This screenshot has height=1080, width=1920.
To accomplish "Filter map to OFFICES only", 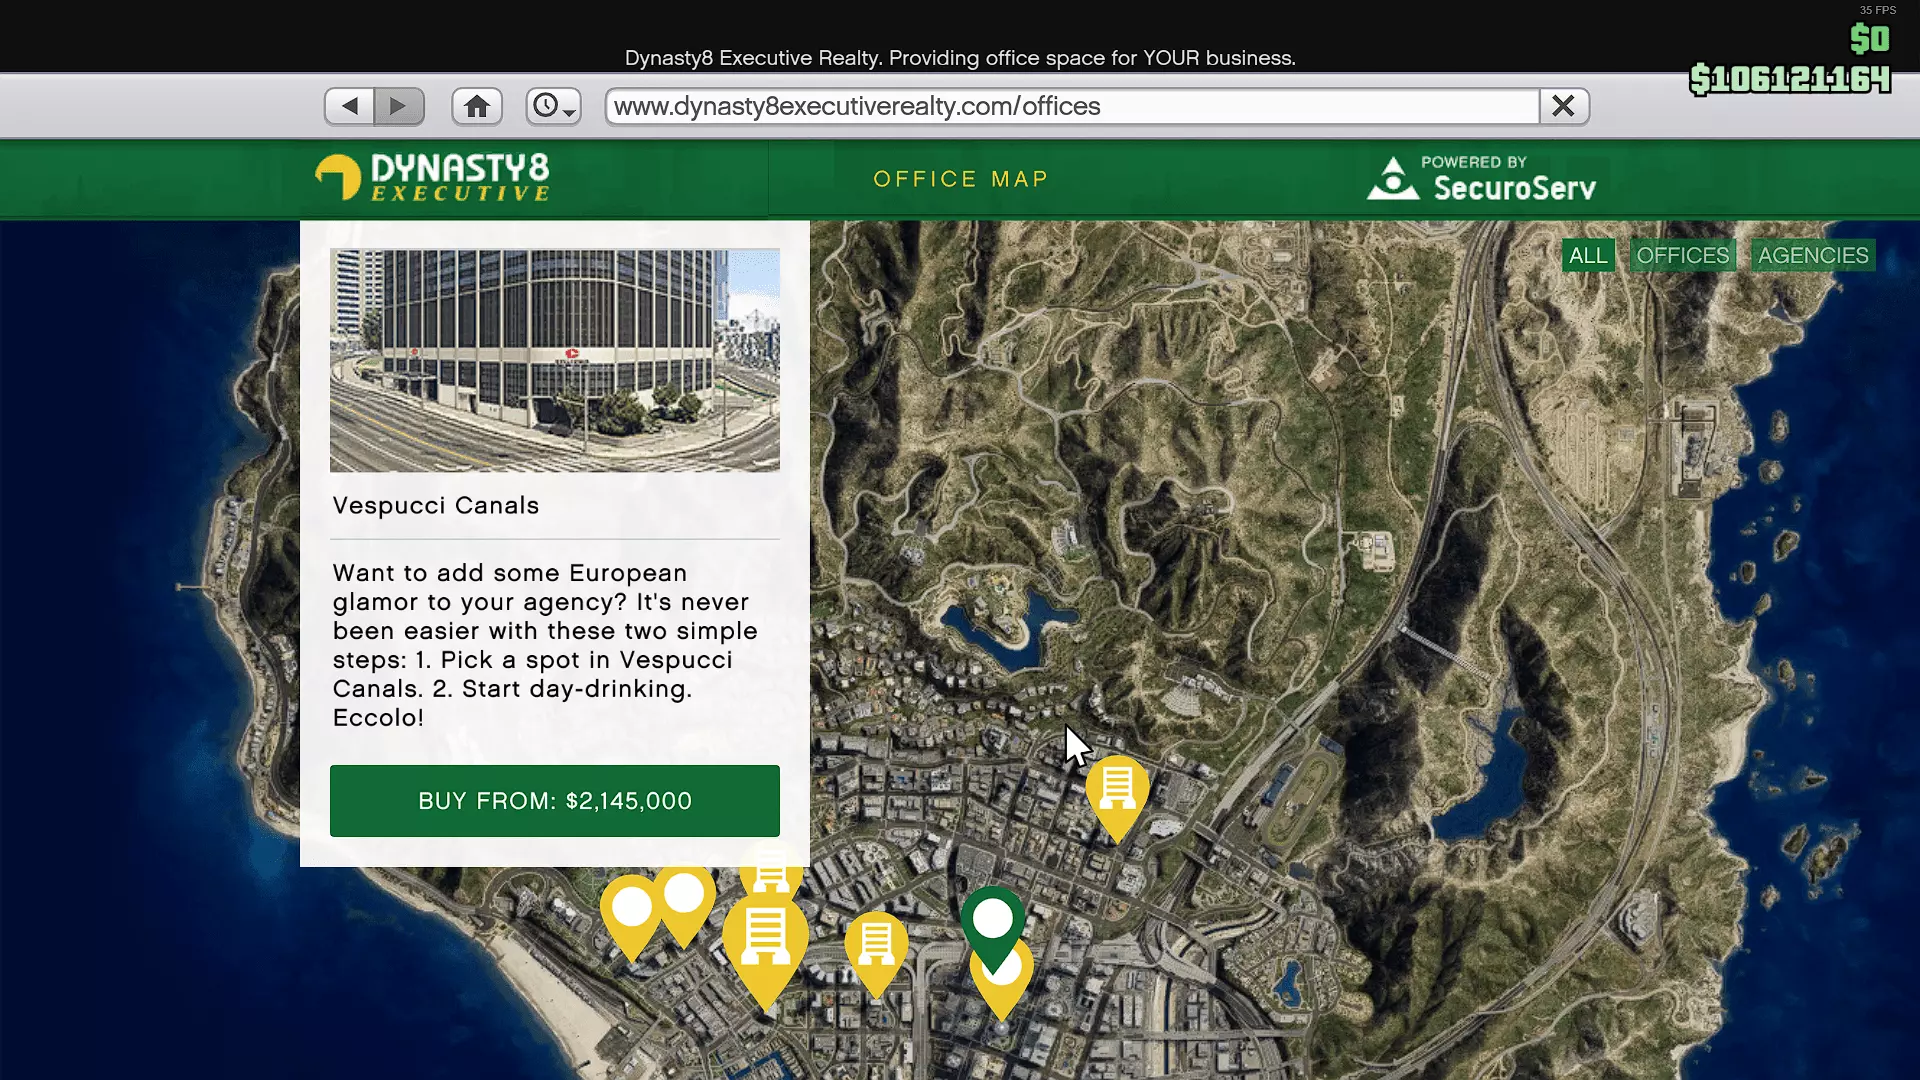I will pyautogui.click(x=1683, y=256).
